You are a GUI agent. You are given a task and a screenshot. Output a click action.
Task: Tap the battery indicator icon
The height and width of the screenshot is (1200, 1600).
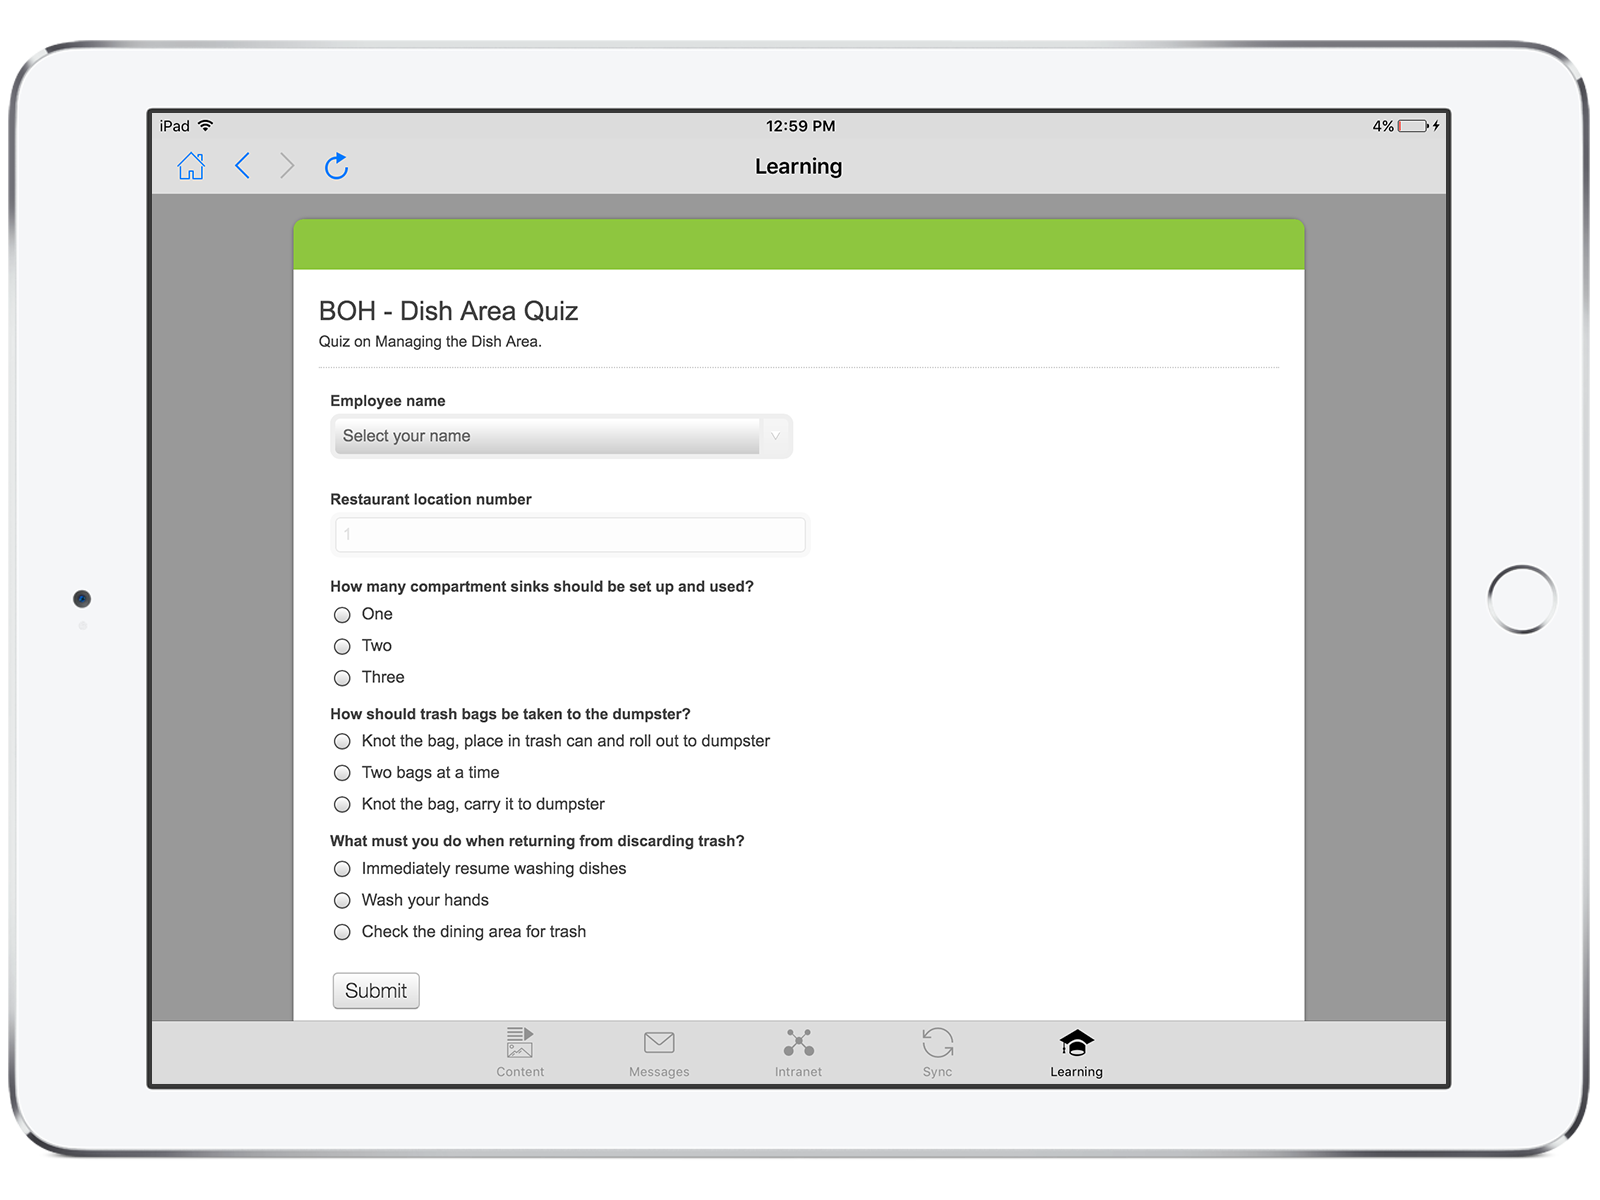pyautogui.click(x=1413, y=126)
